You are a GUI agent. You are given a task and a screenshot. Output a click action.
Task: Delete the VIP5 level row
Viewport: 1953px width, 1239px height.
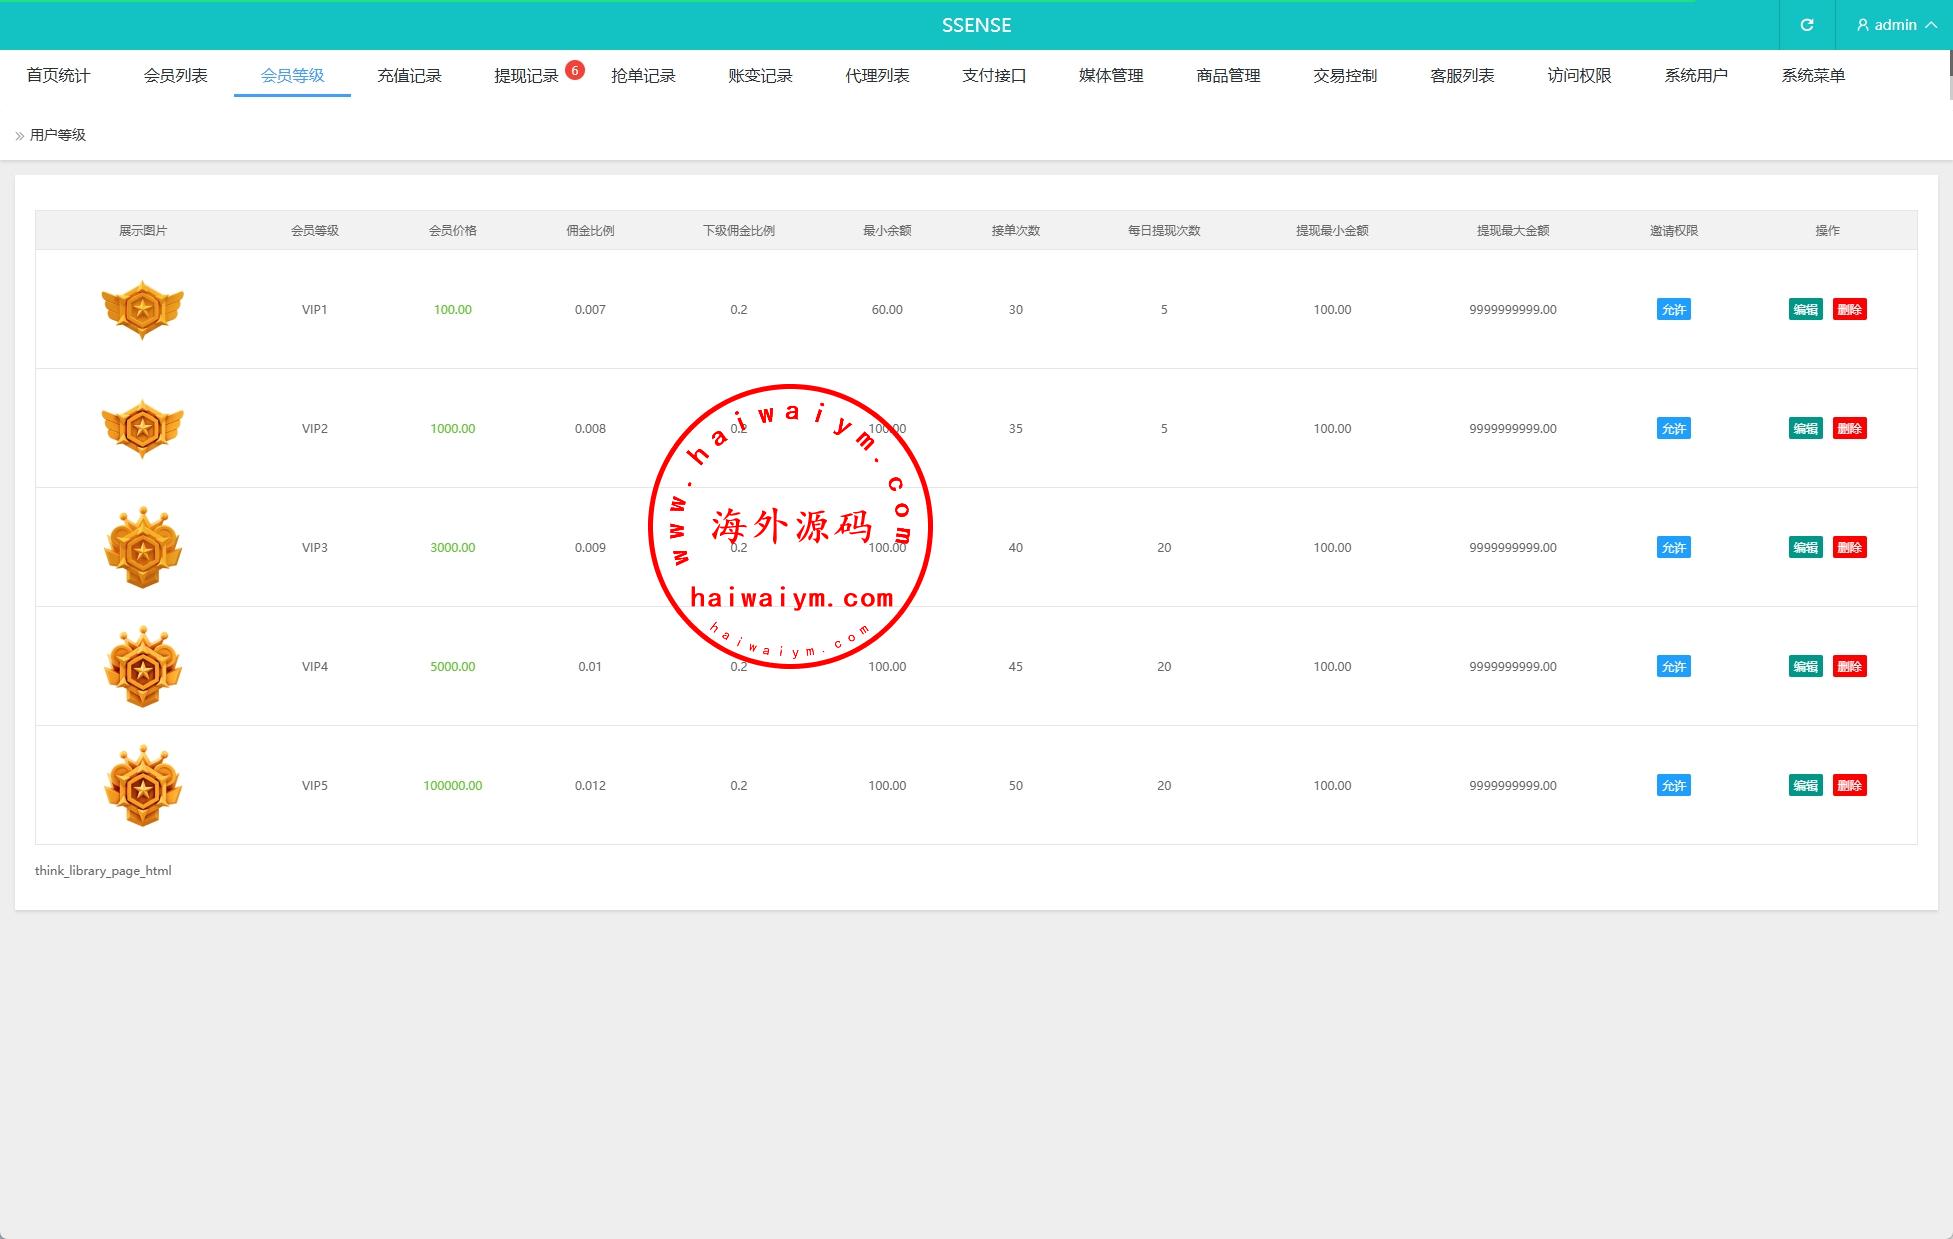coord(1849,785)
